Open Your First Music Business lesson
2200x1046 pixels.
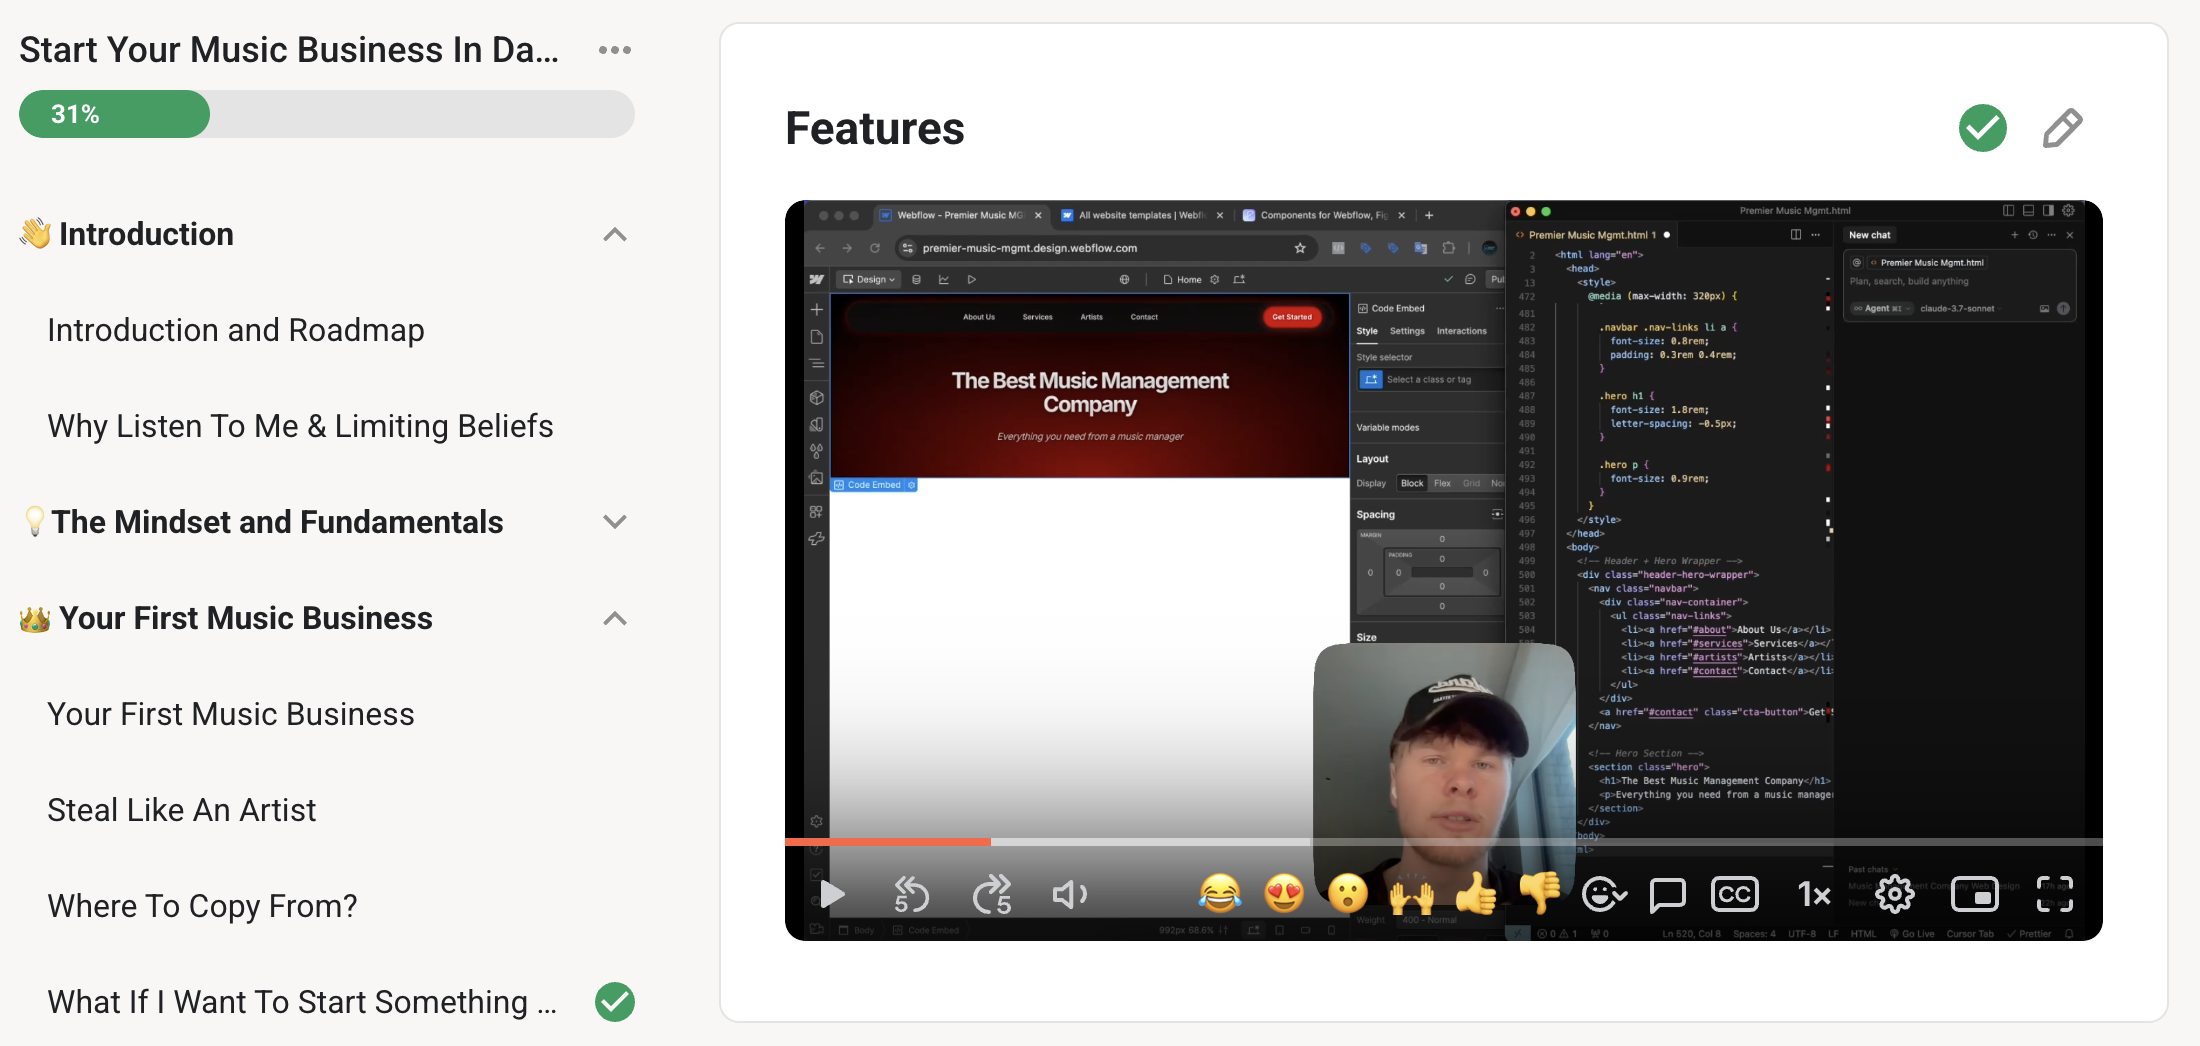pyautogui.click(x=231, y=714)
